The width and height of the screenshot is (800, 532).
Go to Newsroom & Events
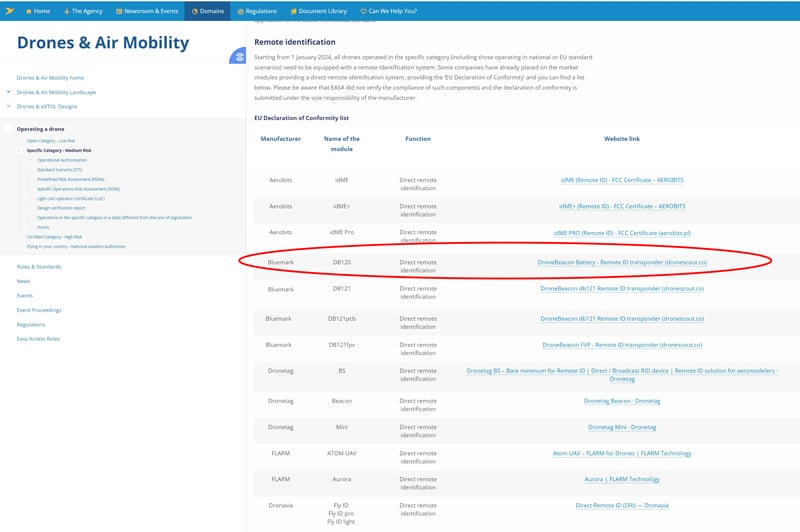(x=147, y=10)
